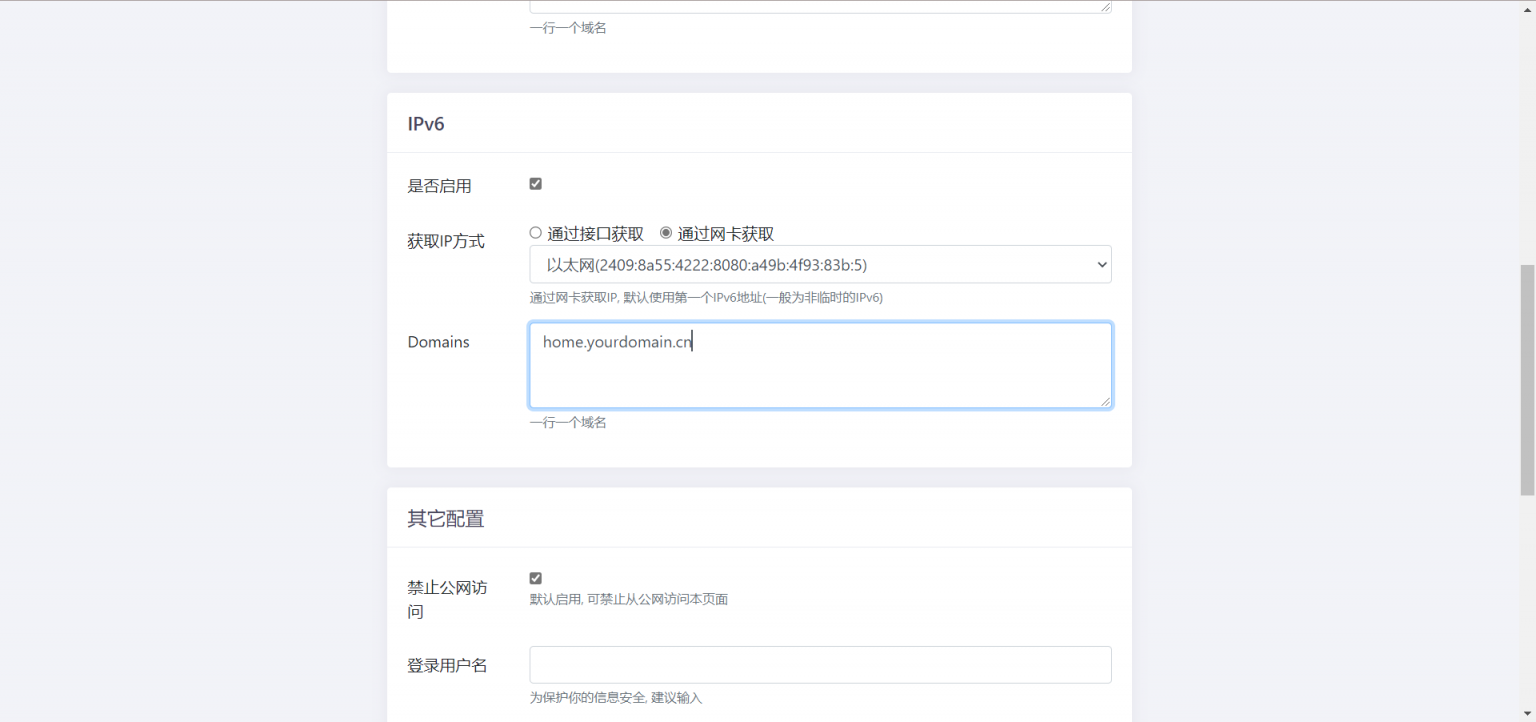Focus the 登录用户名 input field

[x=820, y=665]
